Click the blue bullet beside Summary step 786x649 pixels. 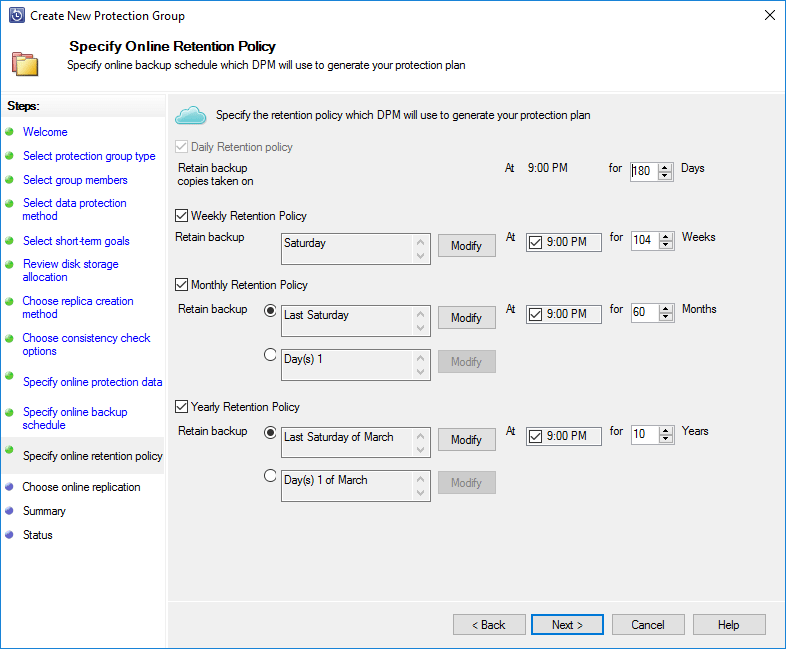[x=9, y=511]
